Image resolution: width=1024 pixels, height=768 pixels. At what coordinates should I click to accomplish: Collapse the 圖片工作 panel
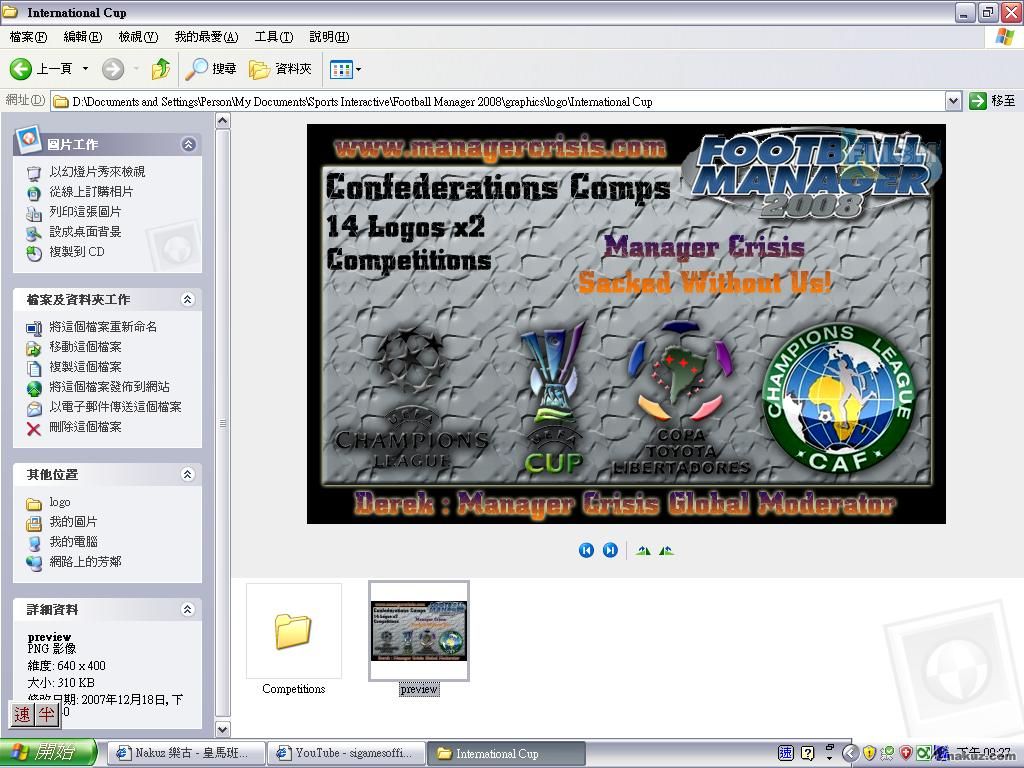point(188,144)
